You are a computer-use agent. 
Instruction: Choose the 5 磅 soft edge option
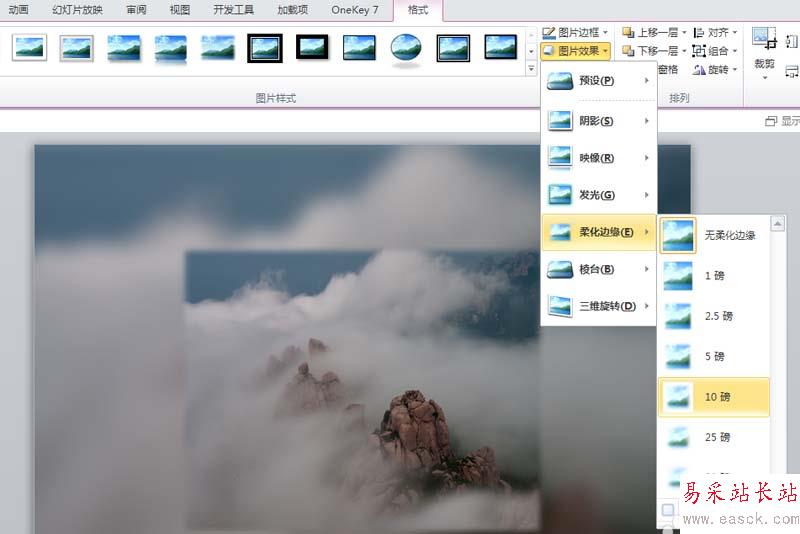pos(714,356)
